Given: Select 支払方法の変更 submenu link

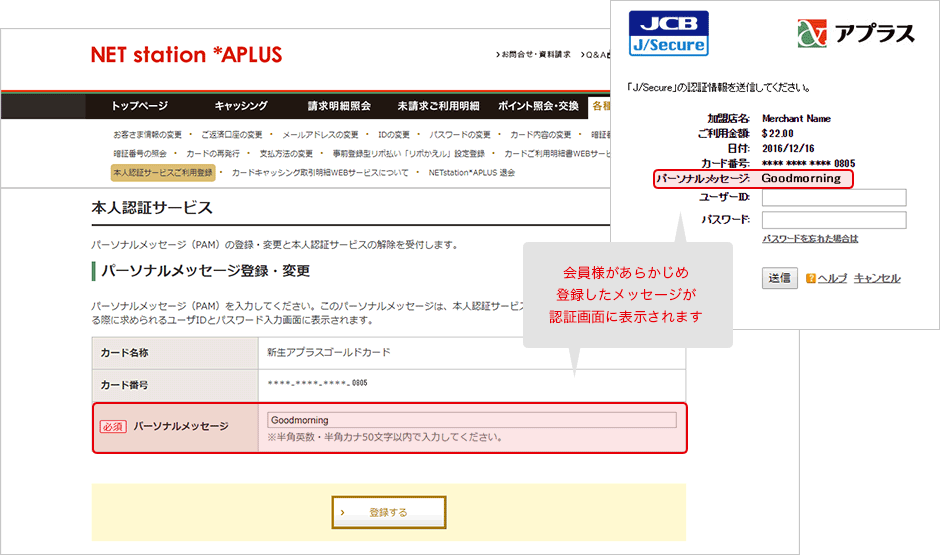Looking at the screenshot, I should click(x=286, y=153).
